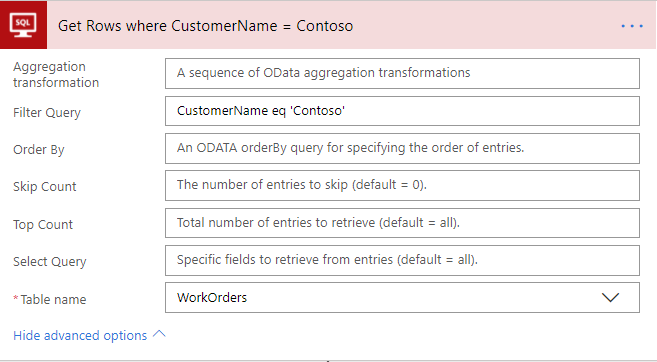Click the Aggregation transformation label
This screenshot has width=657, height=362.
point(56,75)
